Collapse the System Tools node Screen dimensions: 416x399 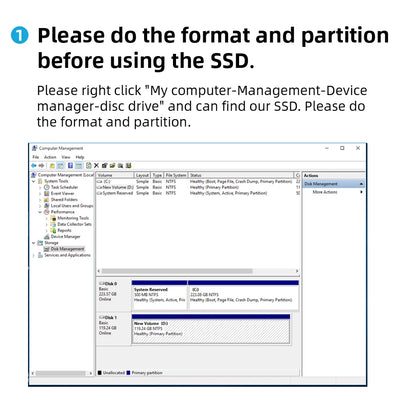click(x=34, y=181)
